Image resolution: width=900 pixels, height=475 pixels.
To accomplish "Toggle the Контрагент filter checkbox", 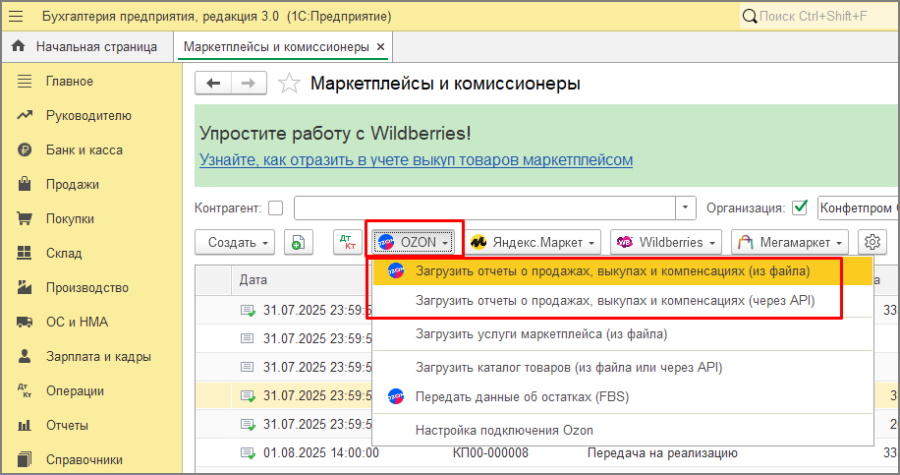I will (276, 208).
